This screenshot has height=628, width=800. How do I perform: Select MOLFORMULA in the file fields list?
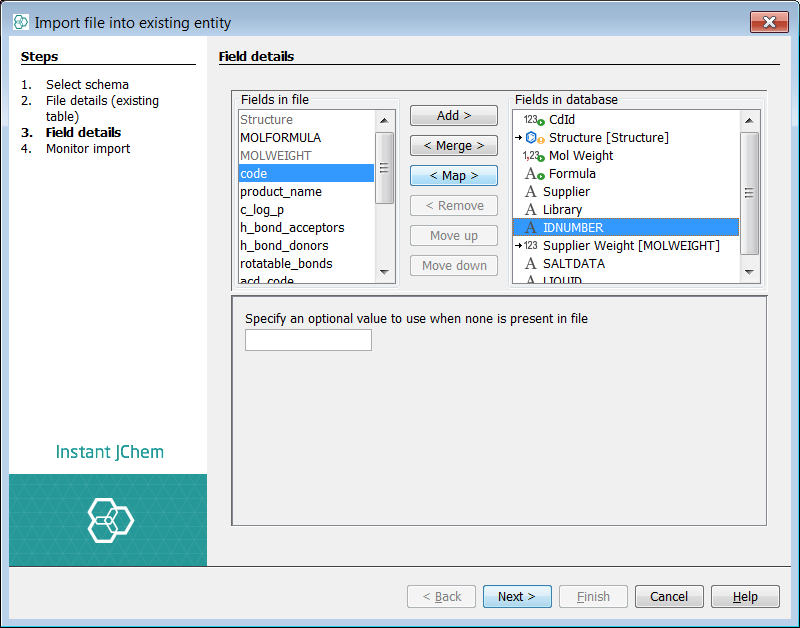tap(280, 138)
